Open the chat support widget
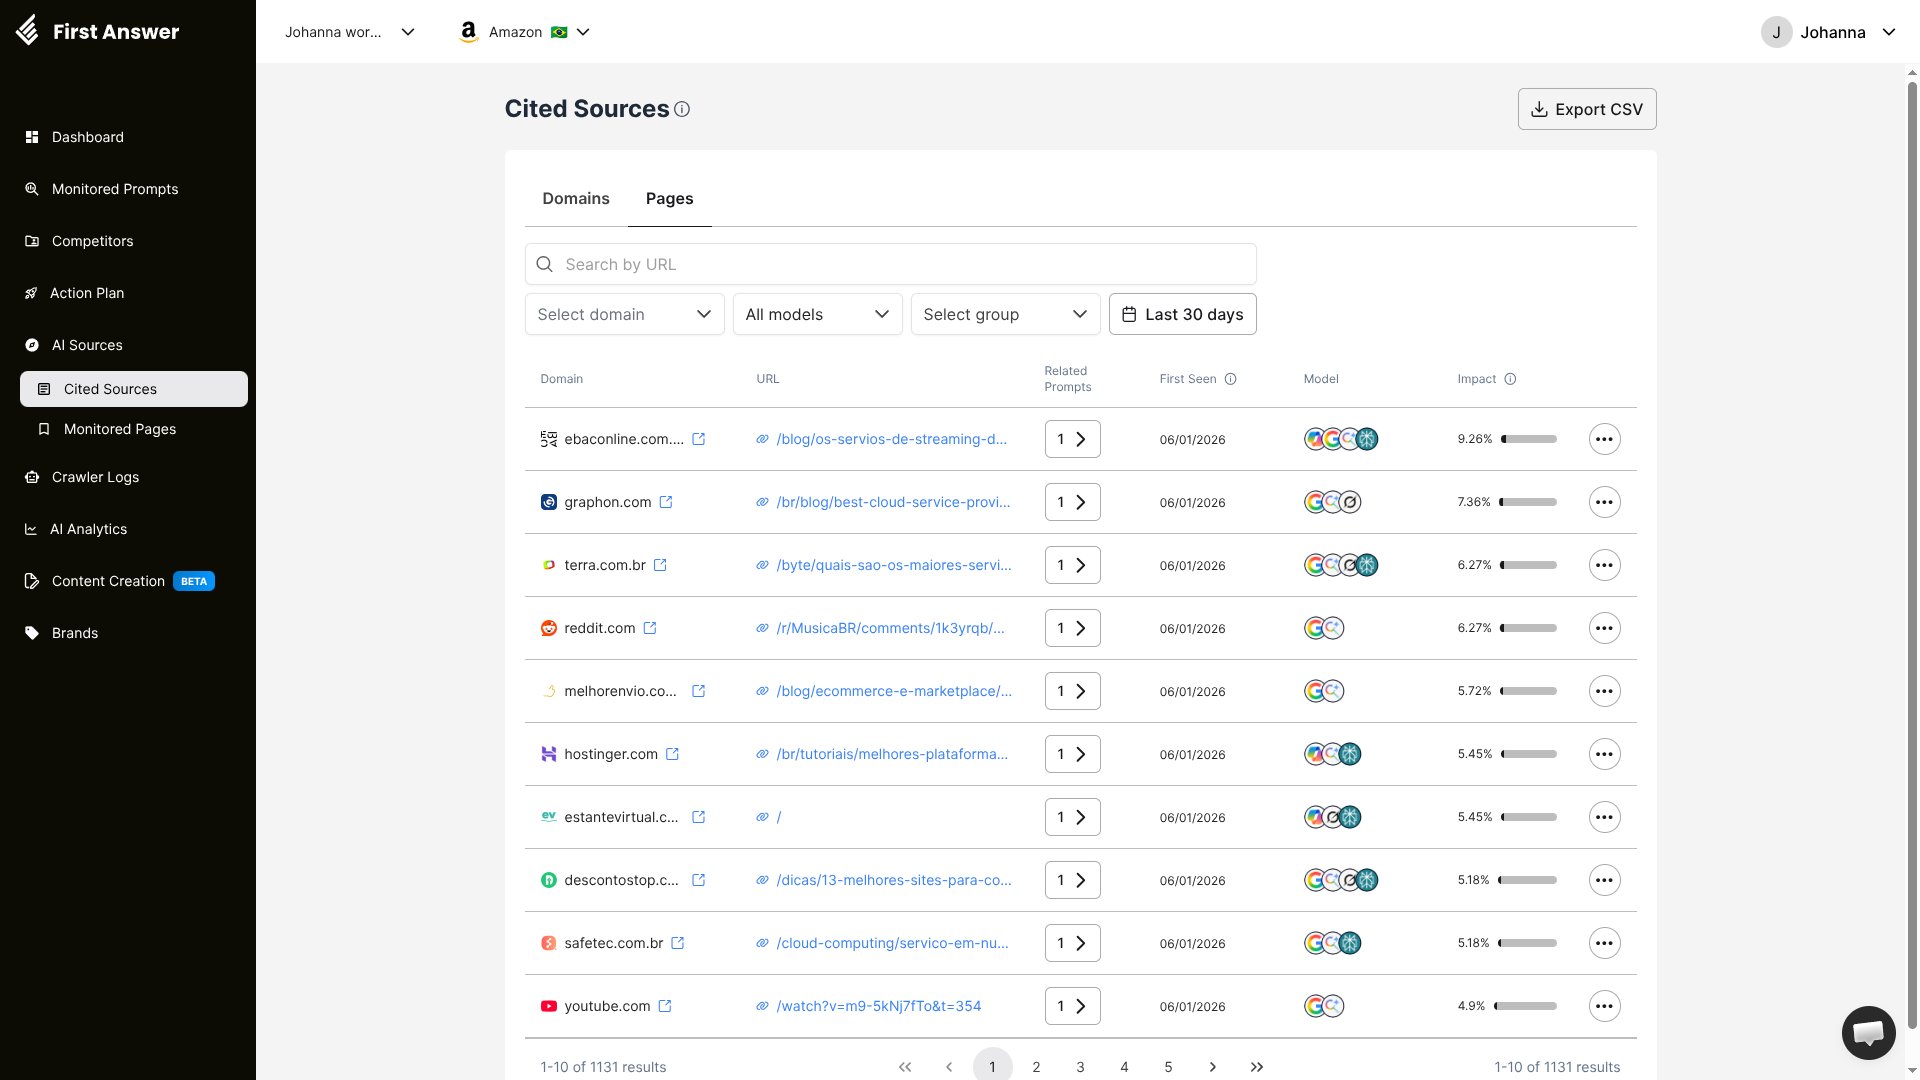Screen dimensions: 1920x1080 coord(1868,1032)
